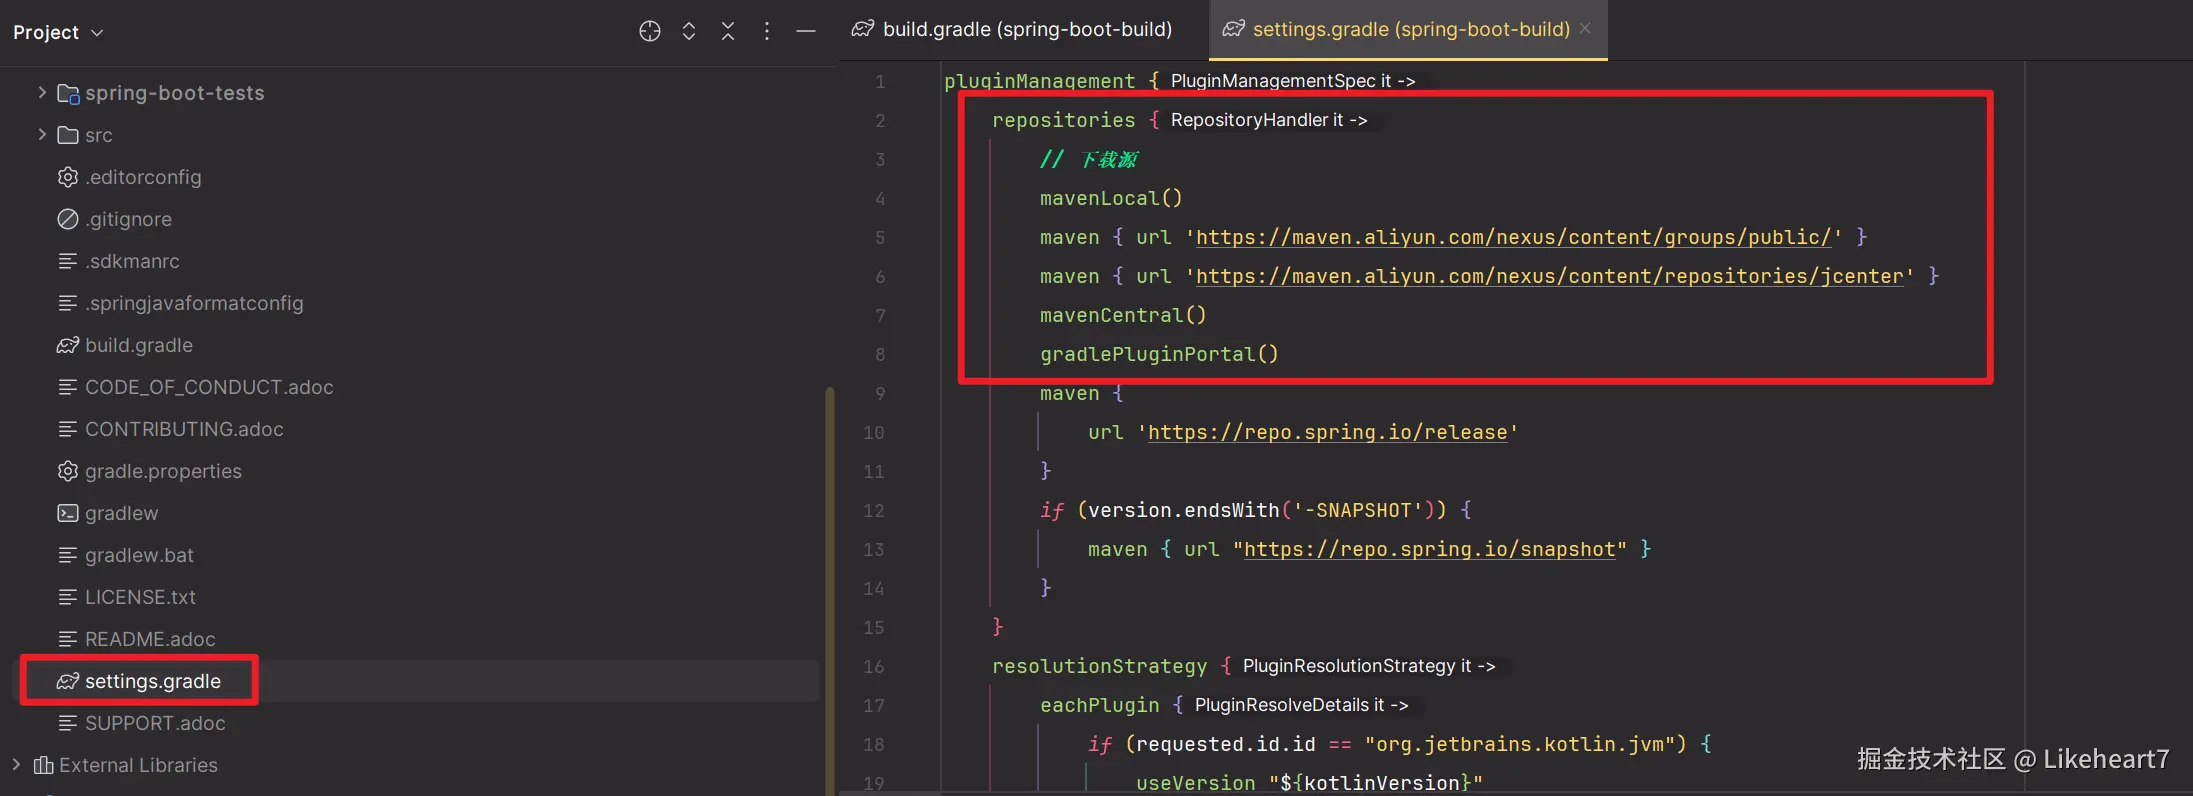The height and width of the screenshot is (796, 2193).
Task: Click the aliyun groups/public URL link
Action: point(1513,237)
